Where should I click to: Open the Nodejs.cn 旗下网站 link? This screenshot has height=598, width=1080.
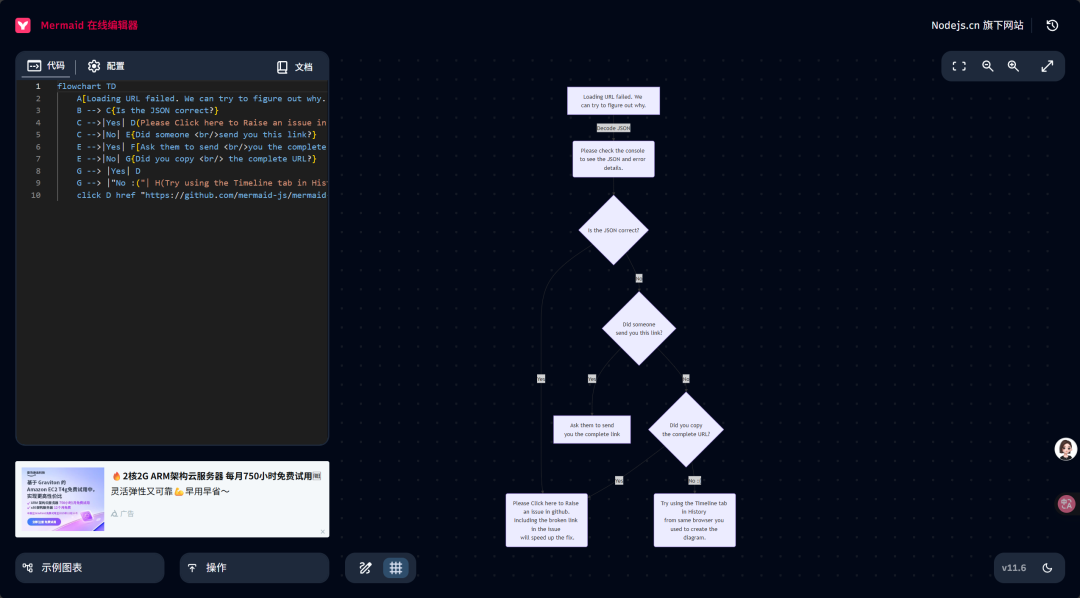click(x=977, y=25)
